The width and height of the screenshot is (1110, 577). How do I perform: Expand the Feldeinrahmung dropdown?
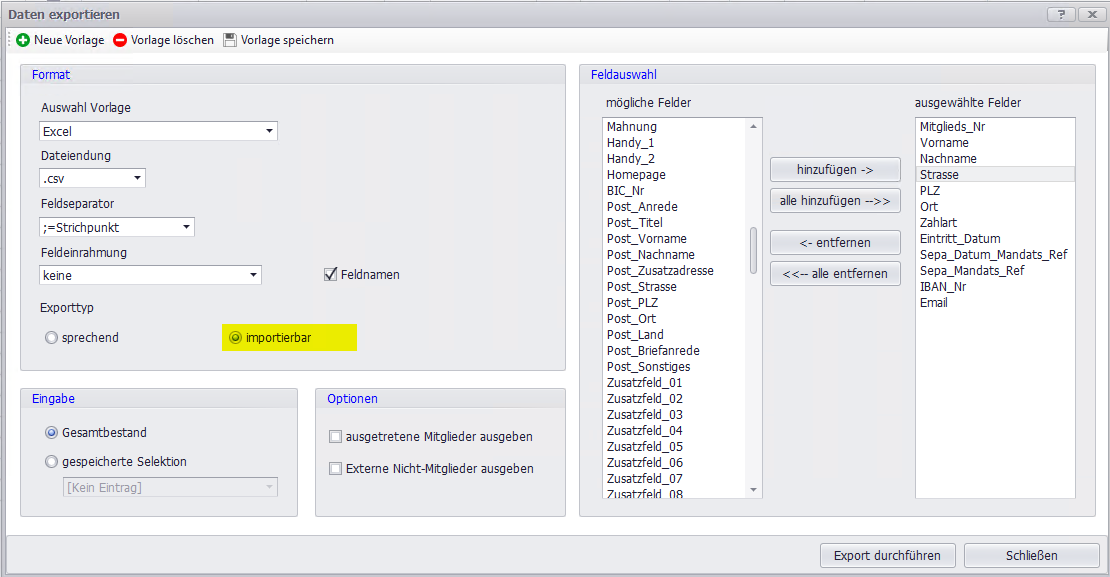coord(253,275)
